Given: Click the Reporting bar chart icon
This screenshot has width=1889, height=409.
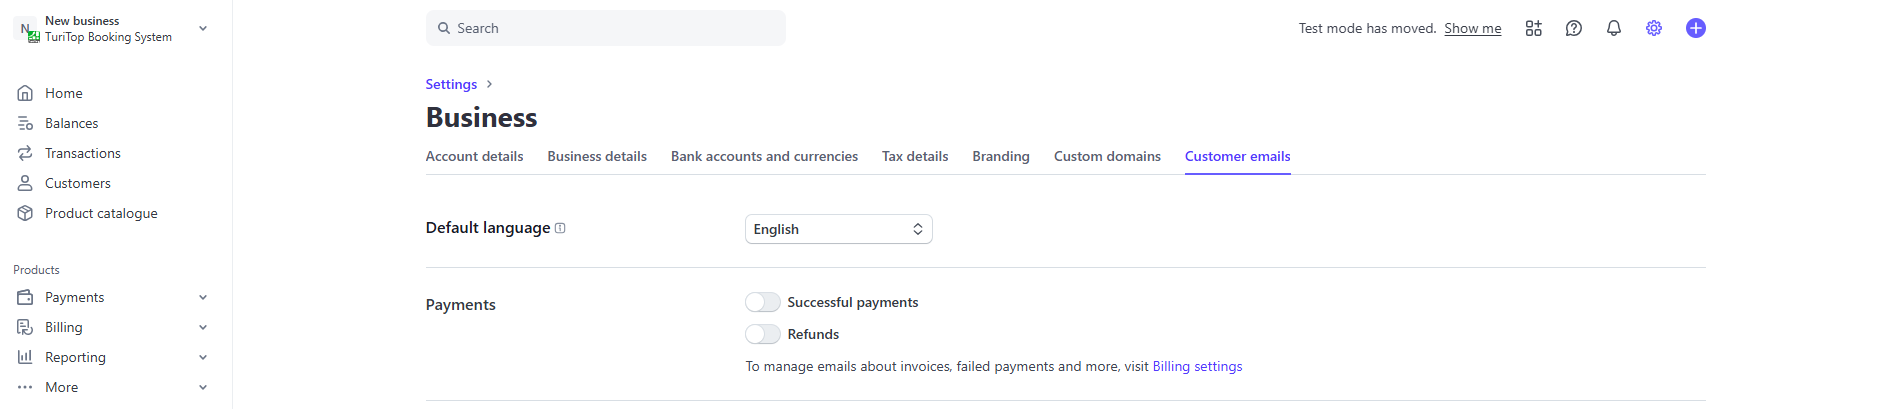Looking at the screenshot, I should coord(25,357).
